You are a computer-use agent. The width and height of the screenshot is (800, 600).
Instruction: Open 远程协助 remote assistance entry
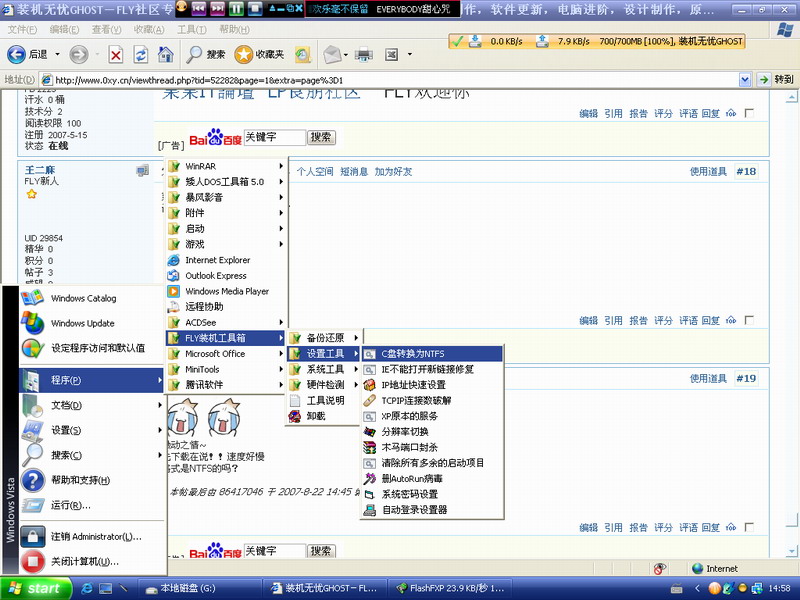point(226,307)
